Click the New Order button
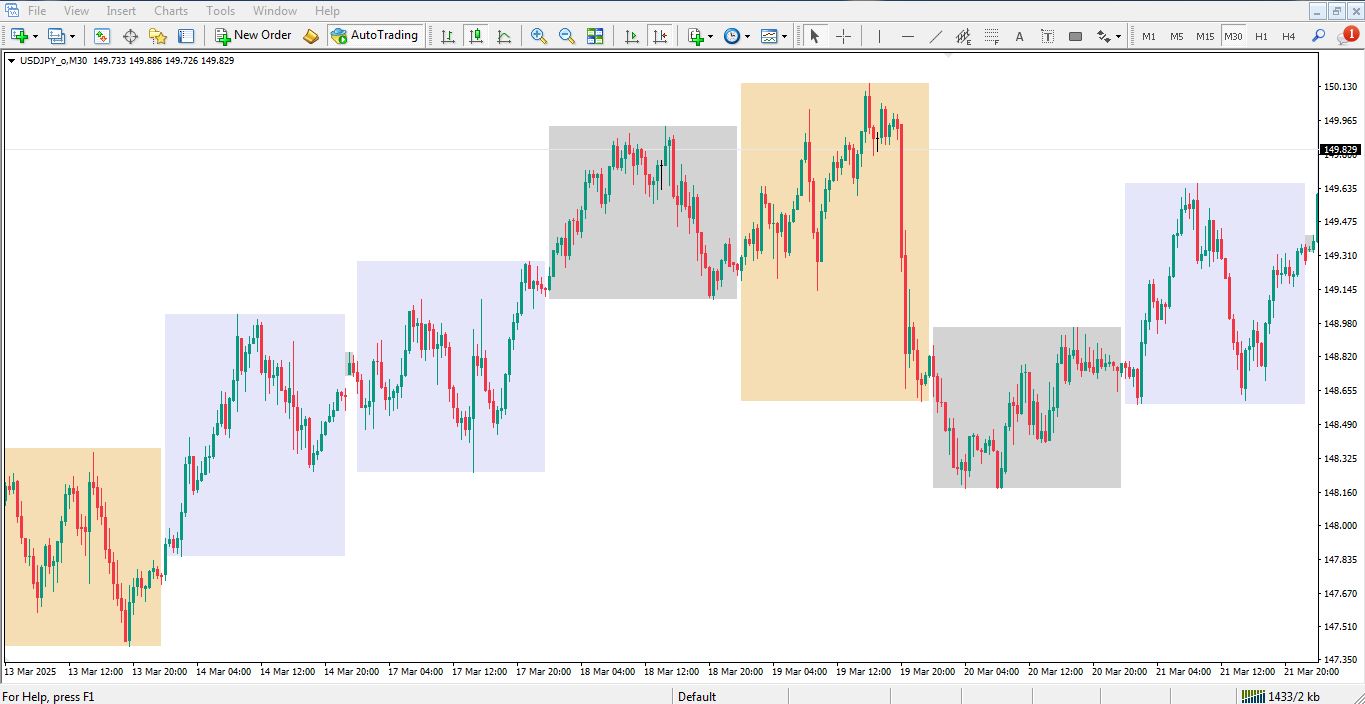The height and width of the screenshot is (704, 1365). [253, 36]
